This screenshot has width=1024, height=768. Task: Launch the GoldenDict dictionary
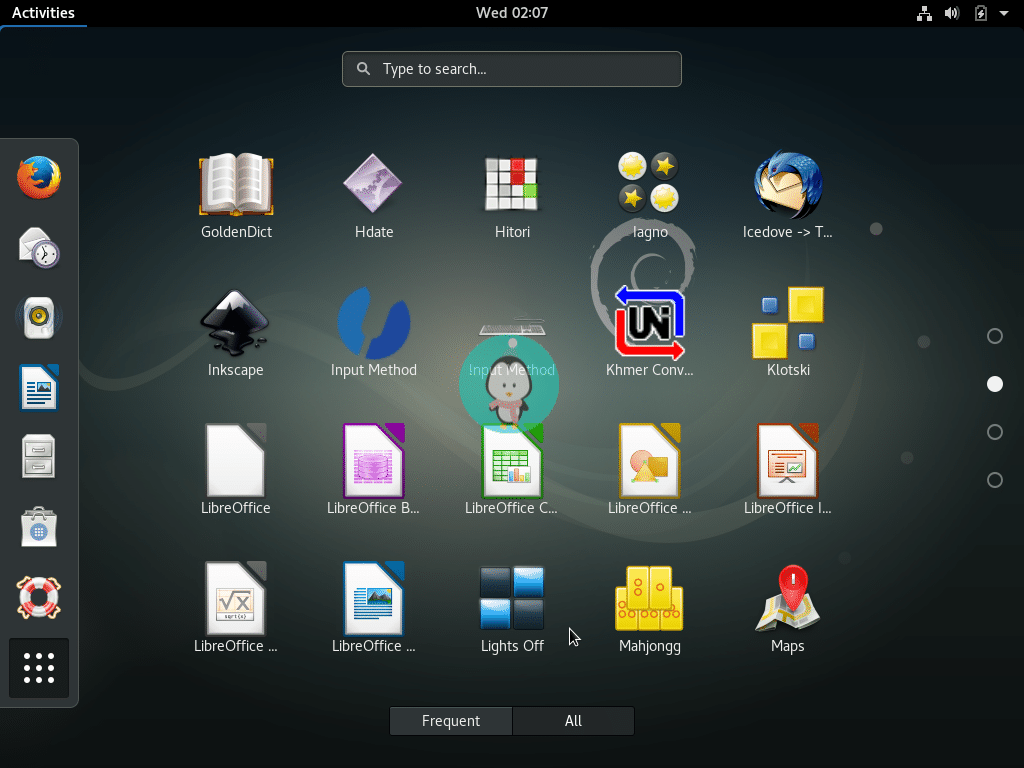[236, 185]
